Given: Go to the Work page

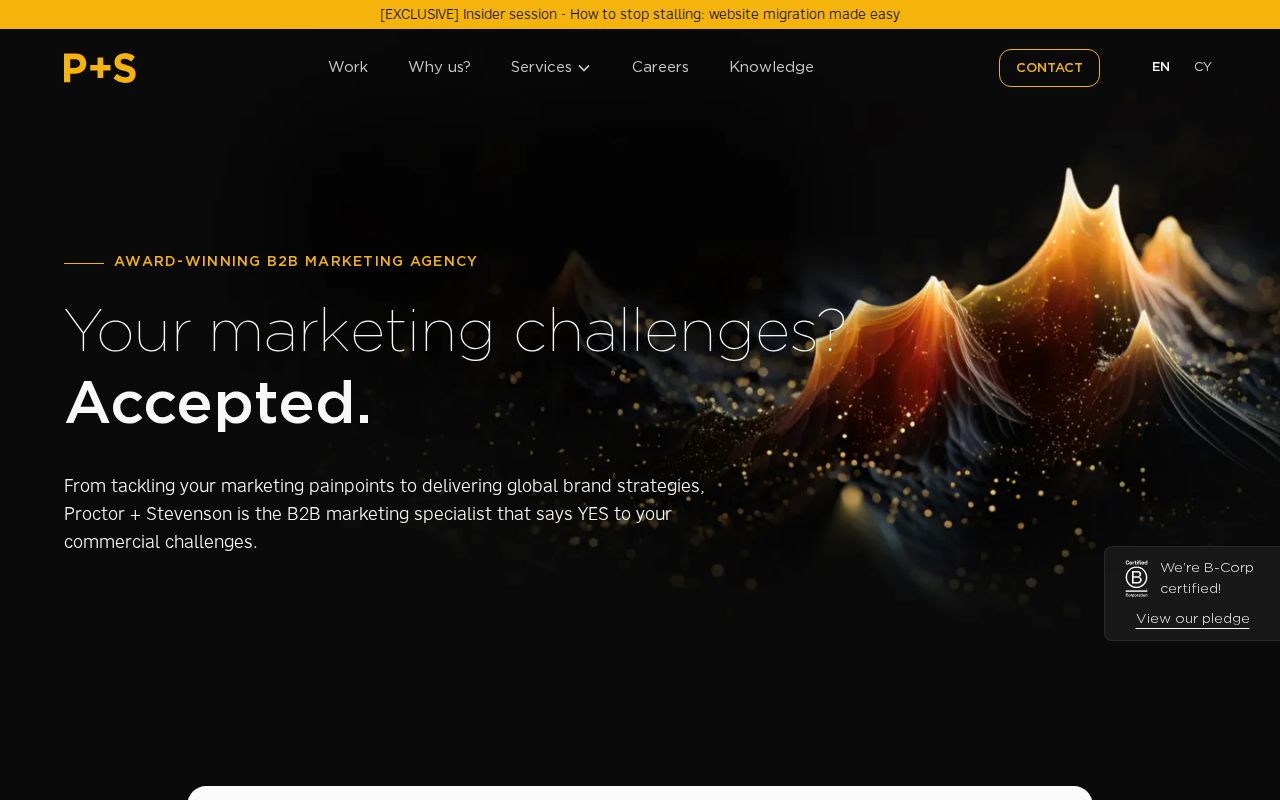Looking at the screenshot, I should click(348, 67).
